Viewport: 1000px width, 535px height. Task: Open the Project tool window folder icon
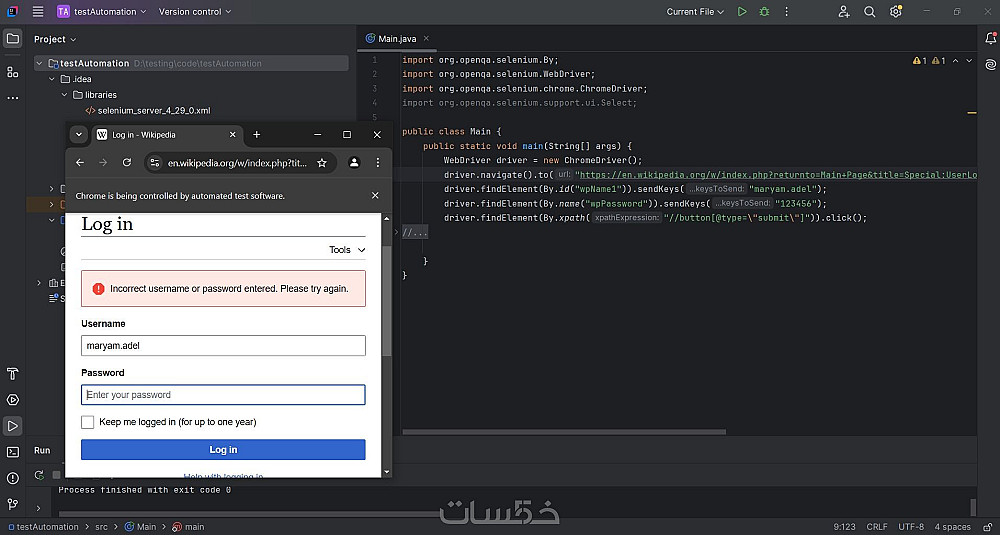click(12, 39)
